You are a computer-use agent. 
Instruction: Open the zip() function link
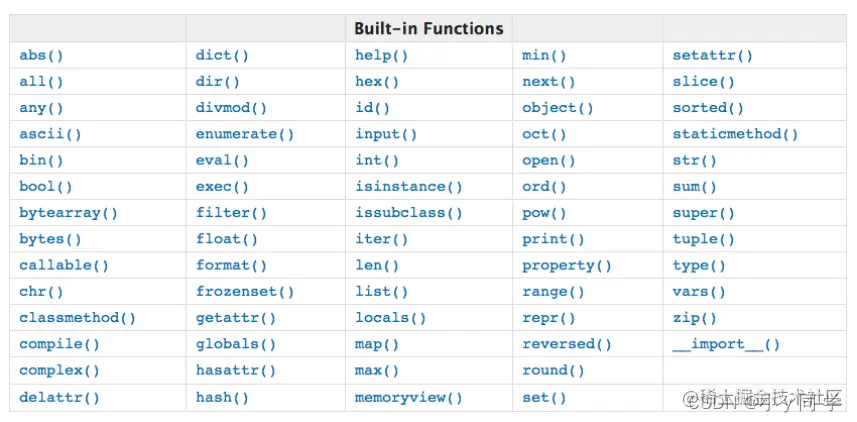tap(695, 318)
